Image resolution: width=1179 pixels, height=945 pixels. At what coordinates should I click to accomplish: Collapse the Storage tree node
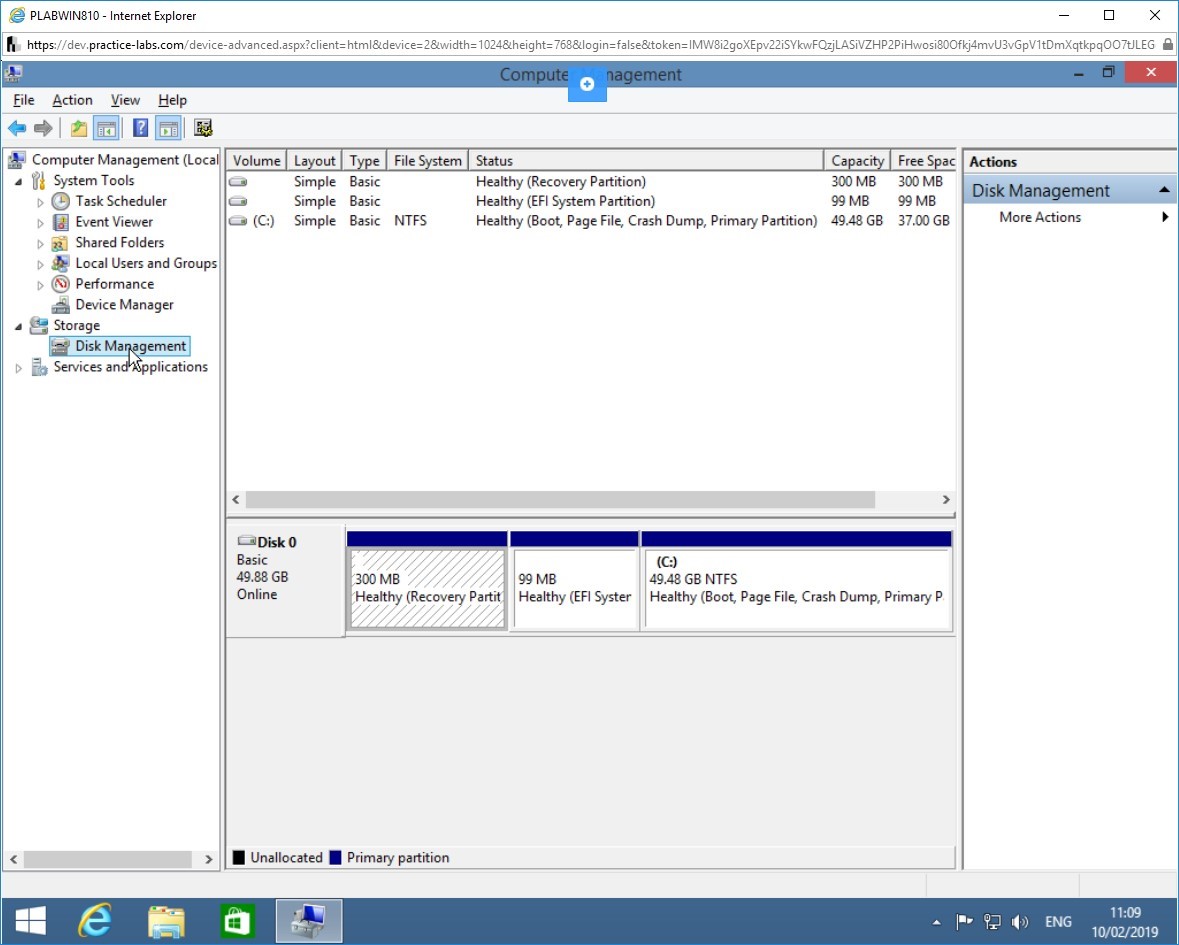click(x=19, y=326)
